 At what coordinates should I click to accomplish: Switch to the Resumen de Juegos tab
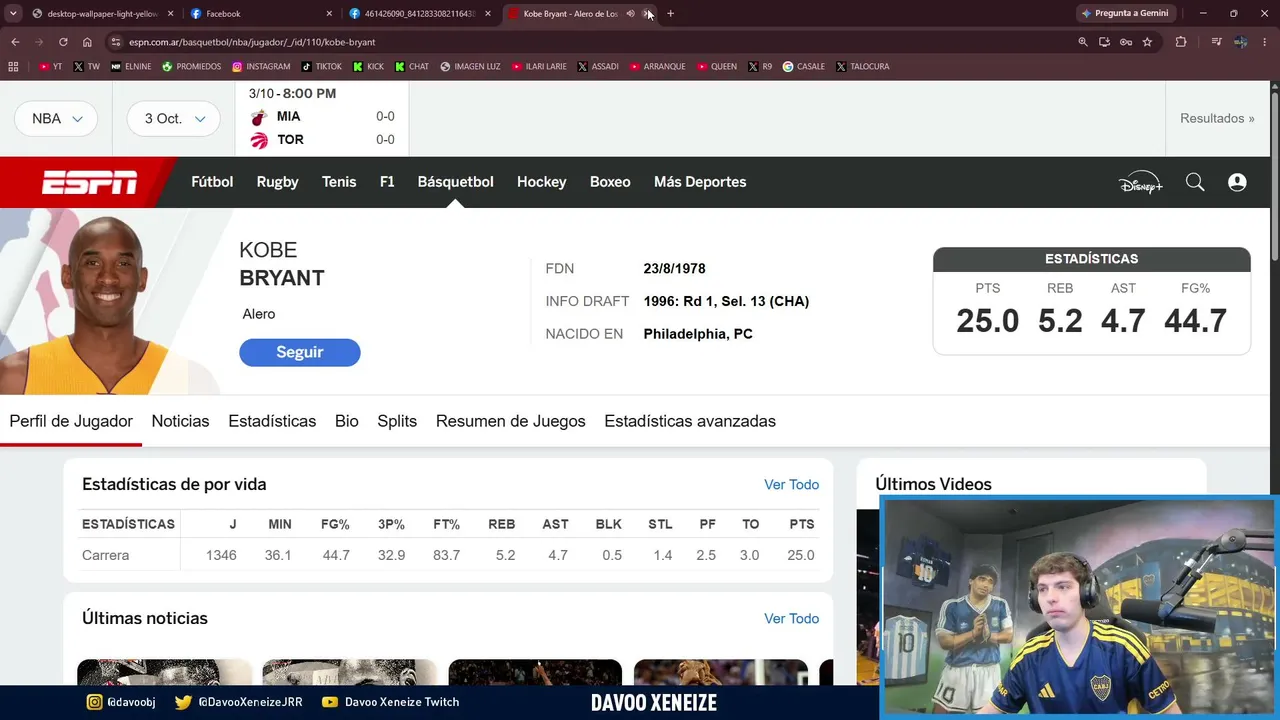[x=511, y=421]
